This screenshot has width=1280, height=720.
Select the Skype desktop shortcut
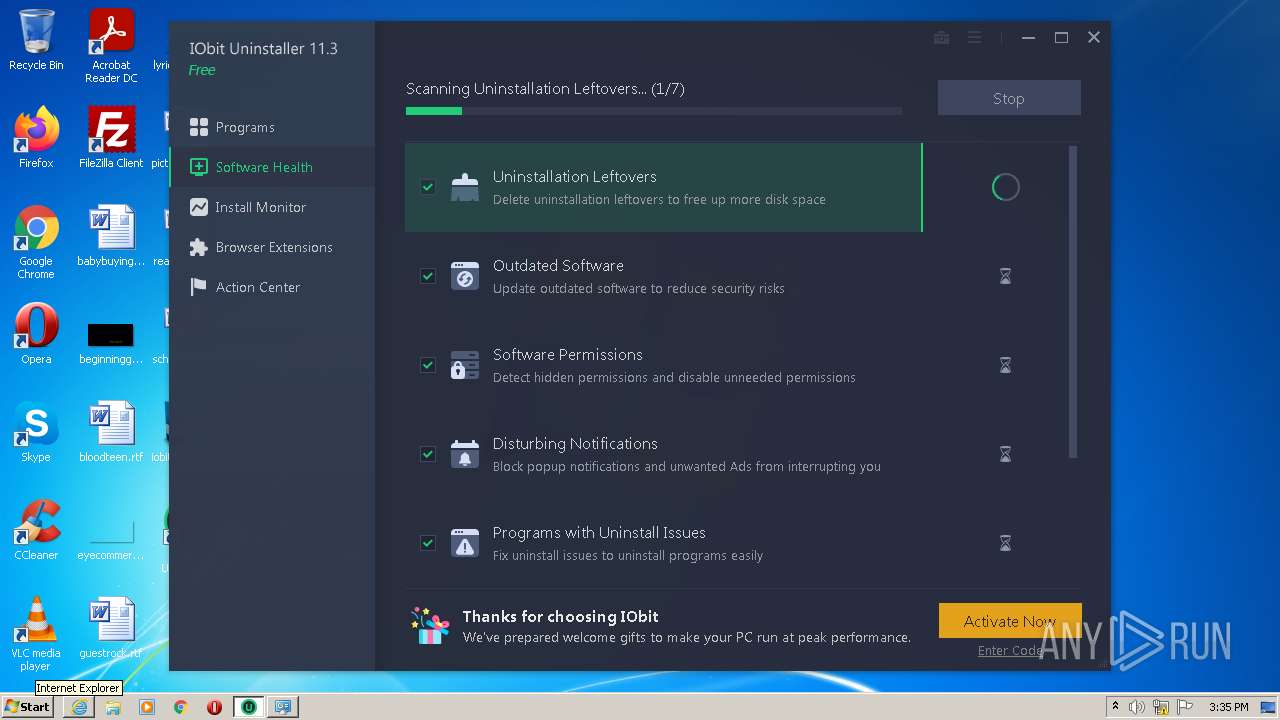point(36,432)
